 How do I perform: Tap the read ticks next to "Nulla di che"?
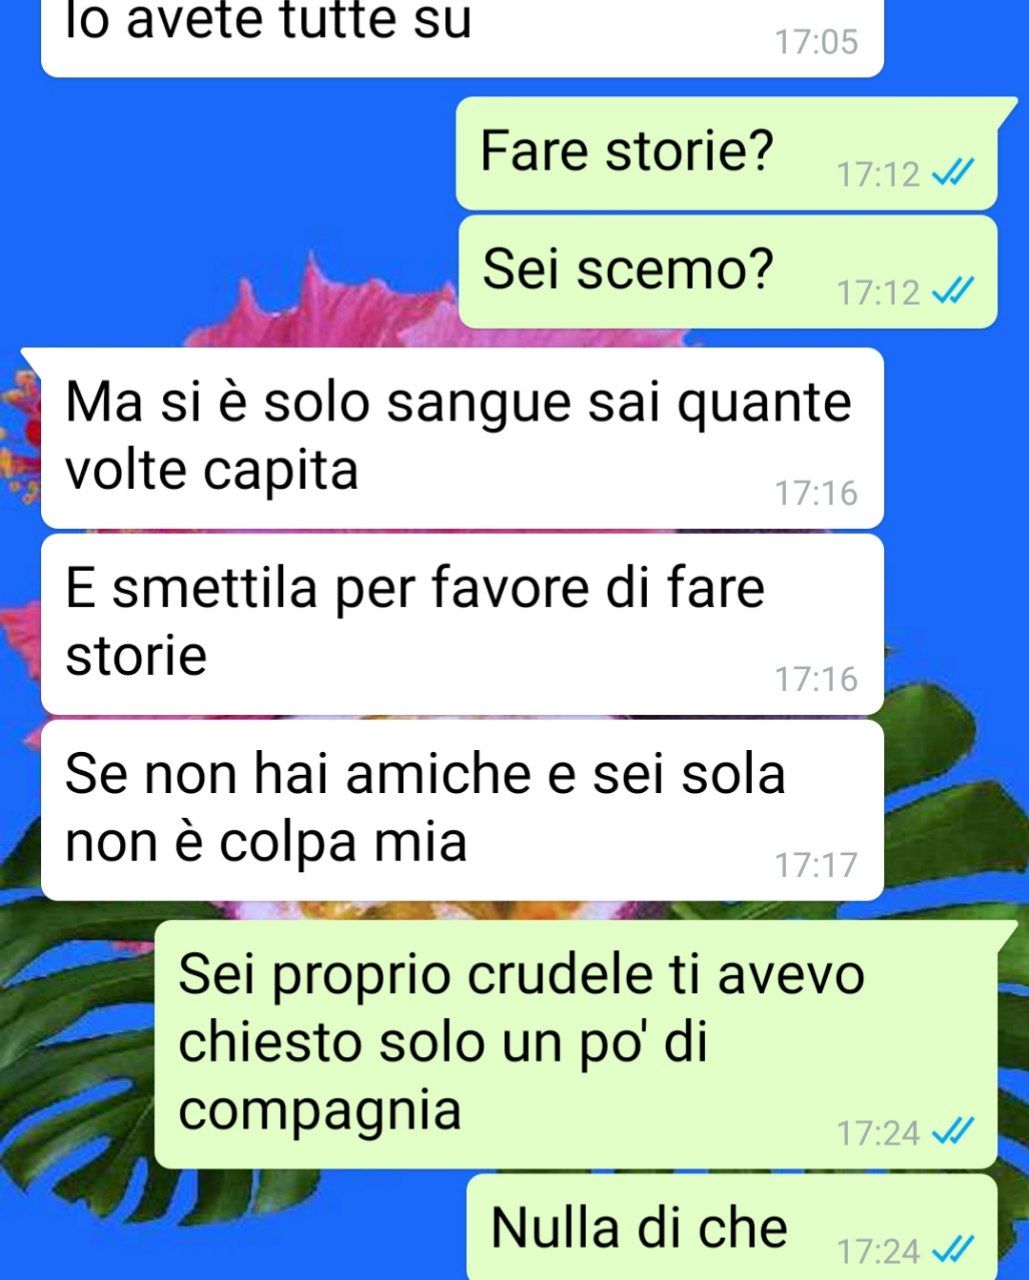(x=951, y=1250)
